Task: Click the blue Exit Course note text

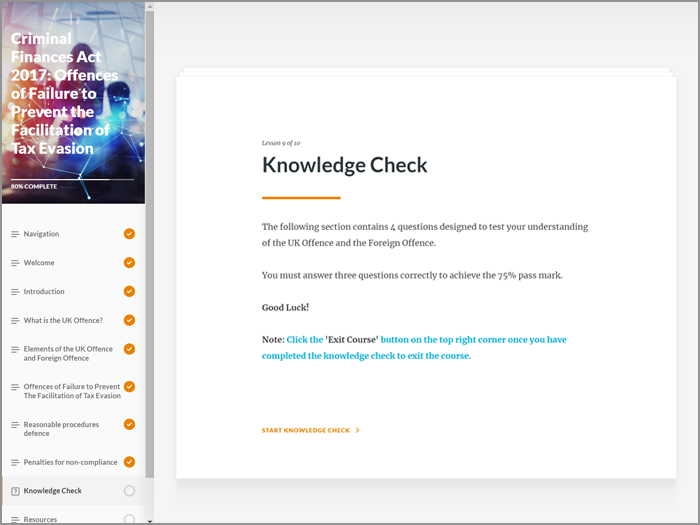Action: pos(414,347)
